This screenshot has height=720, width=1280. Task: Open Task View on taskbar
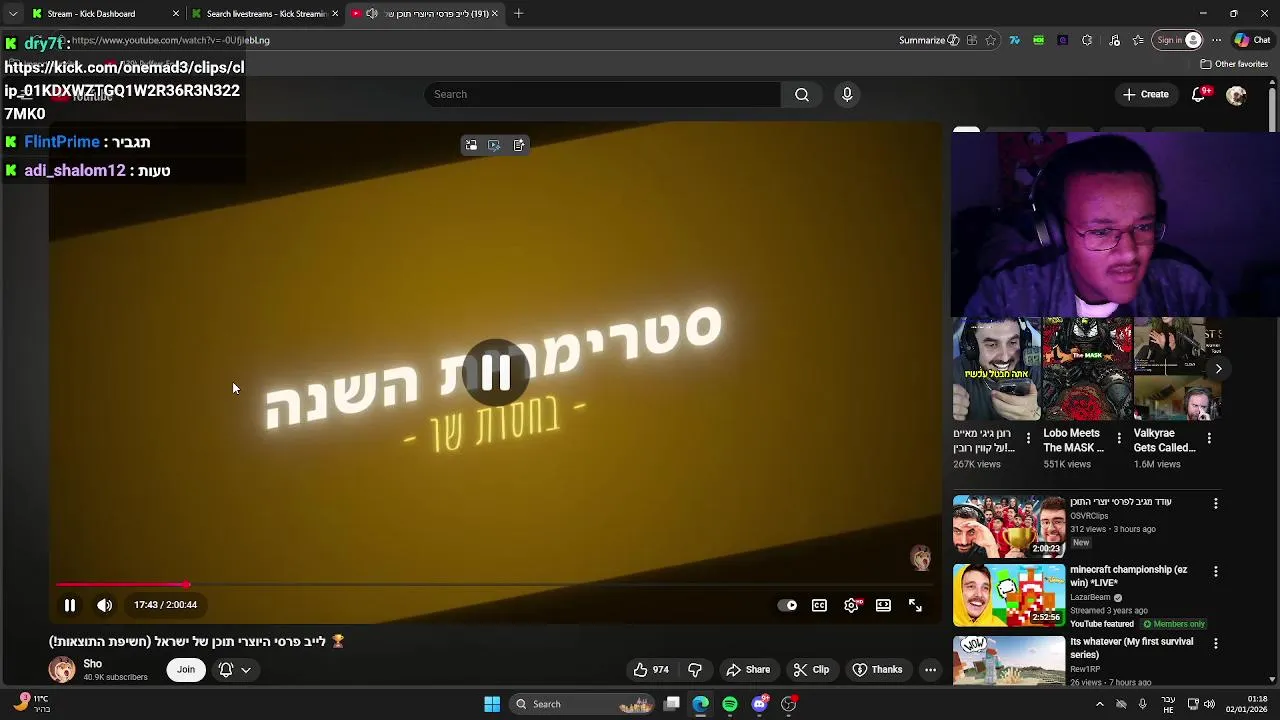[672, 704]
